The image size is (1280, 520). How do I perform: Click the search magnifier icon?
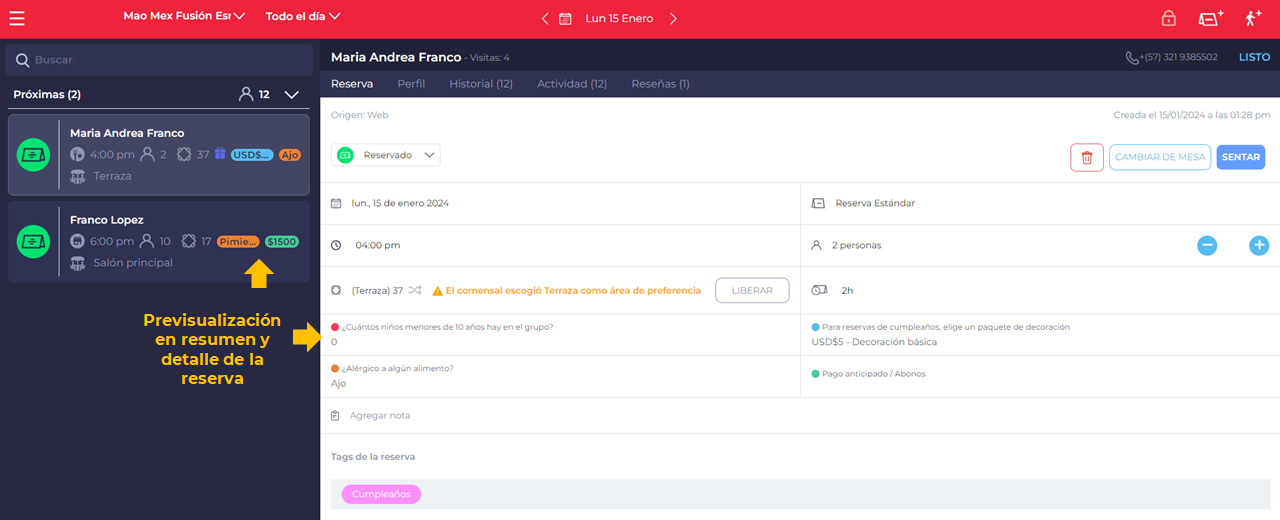click(x=22, y=60)
